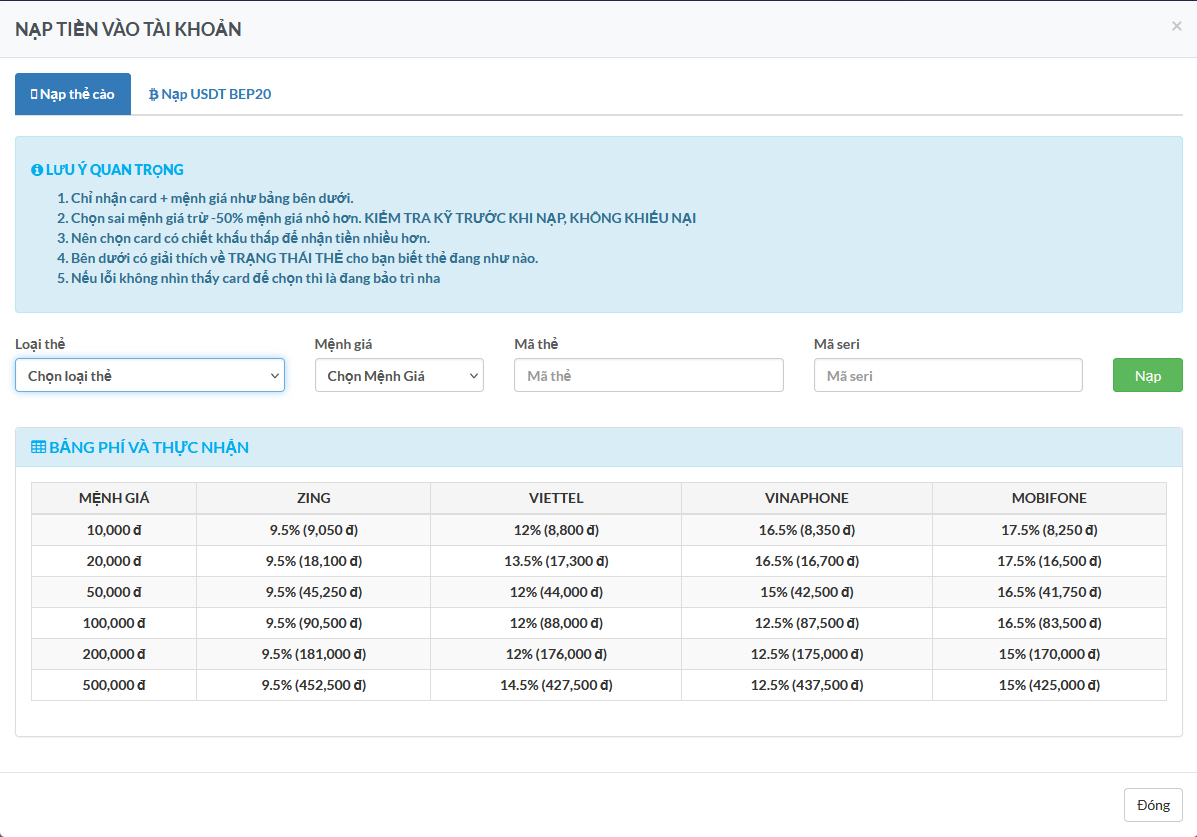
Task: Select the 10,000 đ denomination cell
Action: [114, 530]
